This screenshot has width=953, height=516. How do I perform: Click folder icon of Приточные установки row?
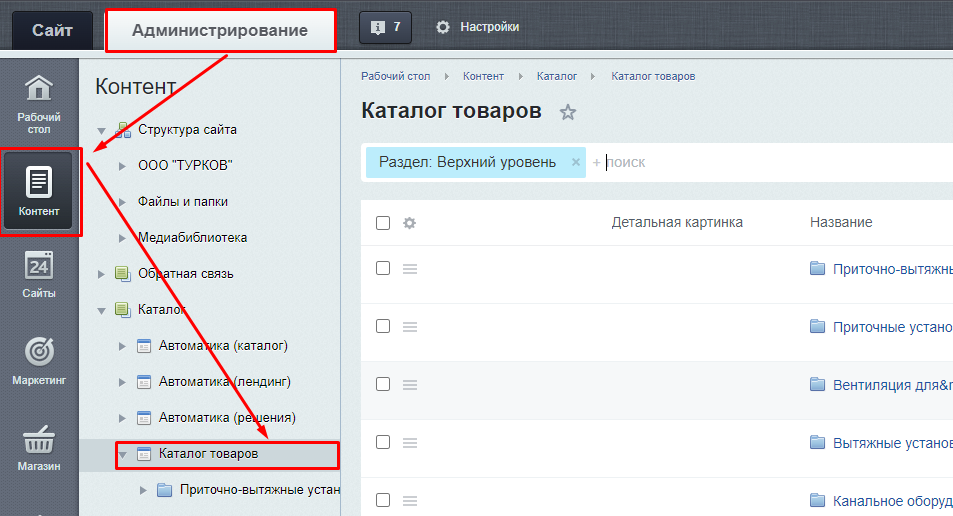coord(817,326)
